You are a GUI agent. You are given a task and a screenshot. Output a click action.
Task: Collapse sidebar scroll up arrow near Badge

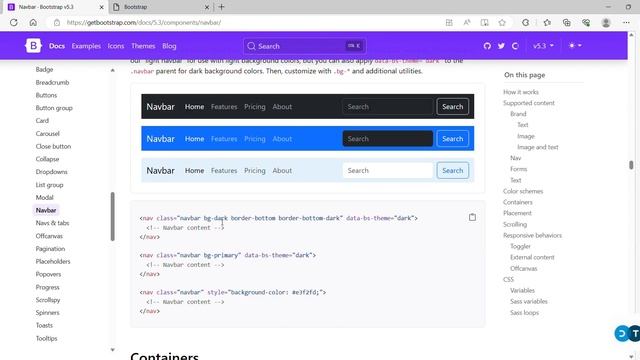coord(112,70)
